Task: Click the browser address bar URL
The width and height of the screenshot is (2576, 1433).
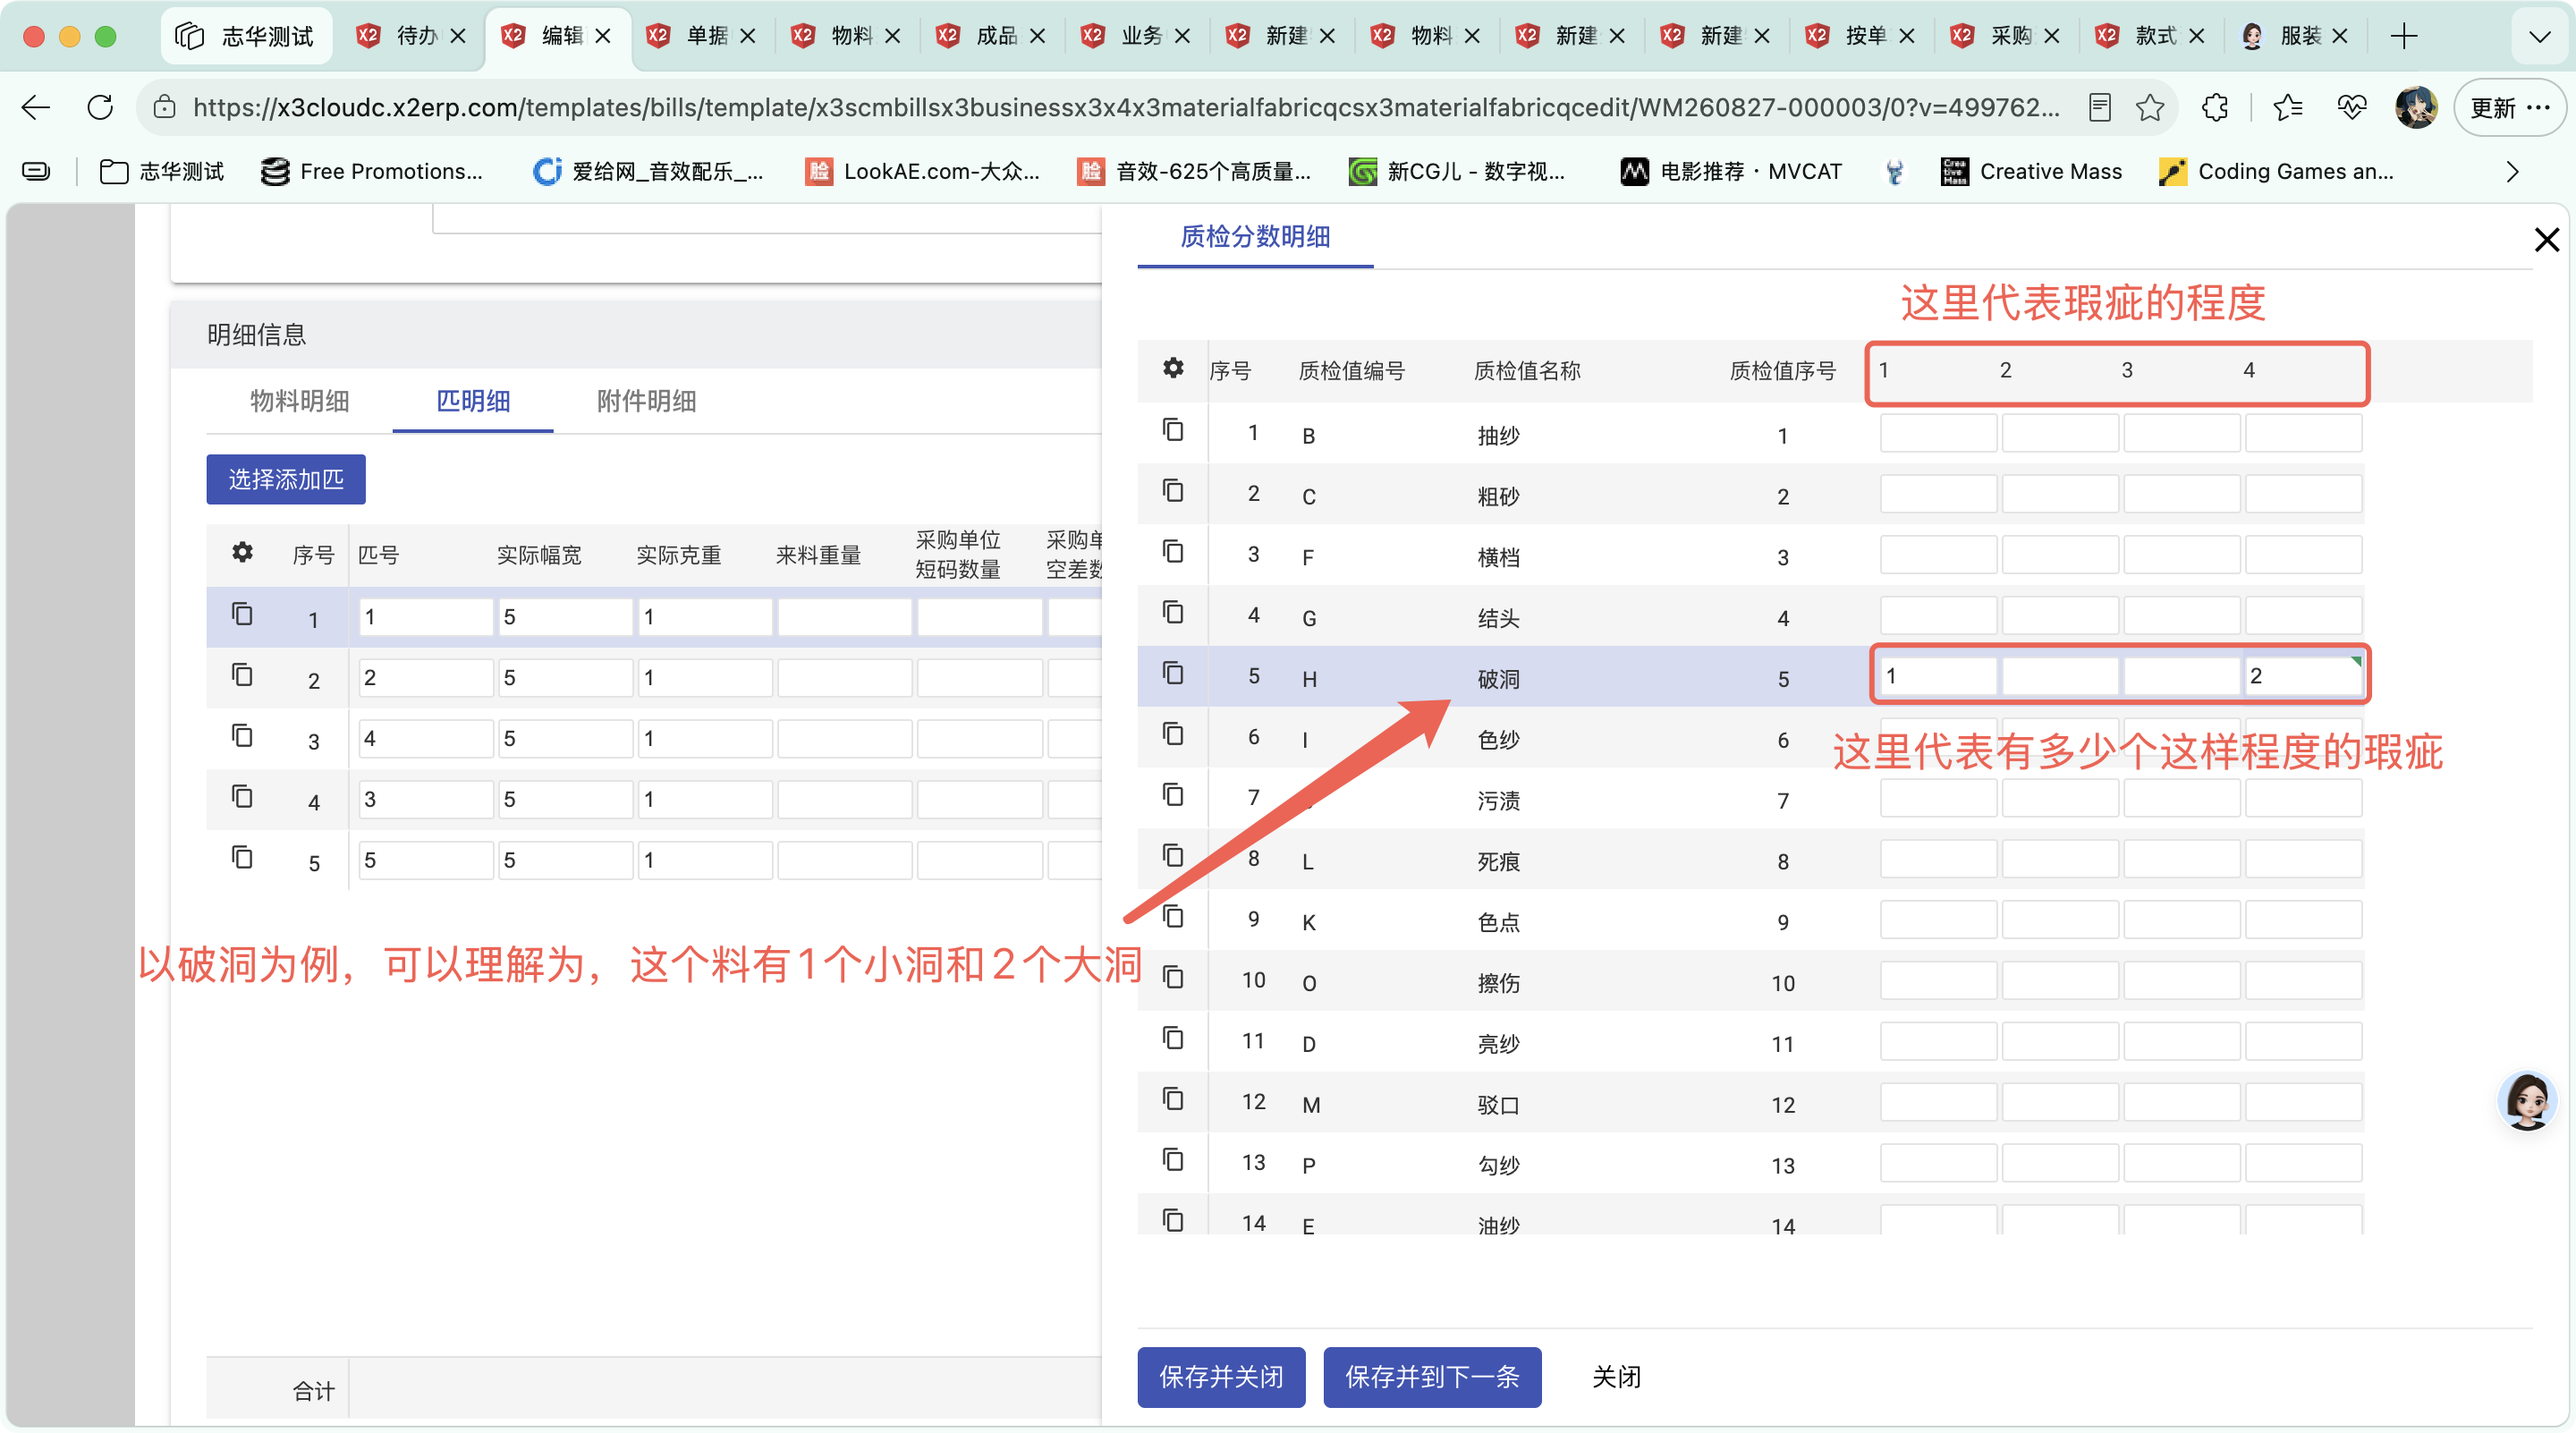Action: 1125,107
